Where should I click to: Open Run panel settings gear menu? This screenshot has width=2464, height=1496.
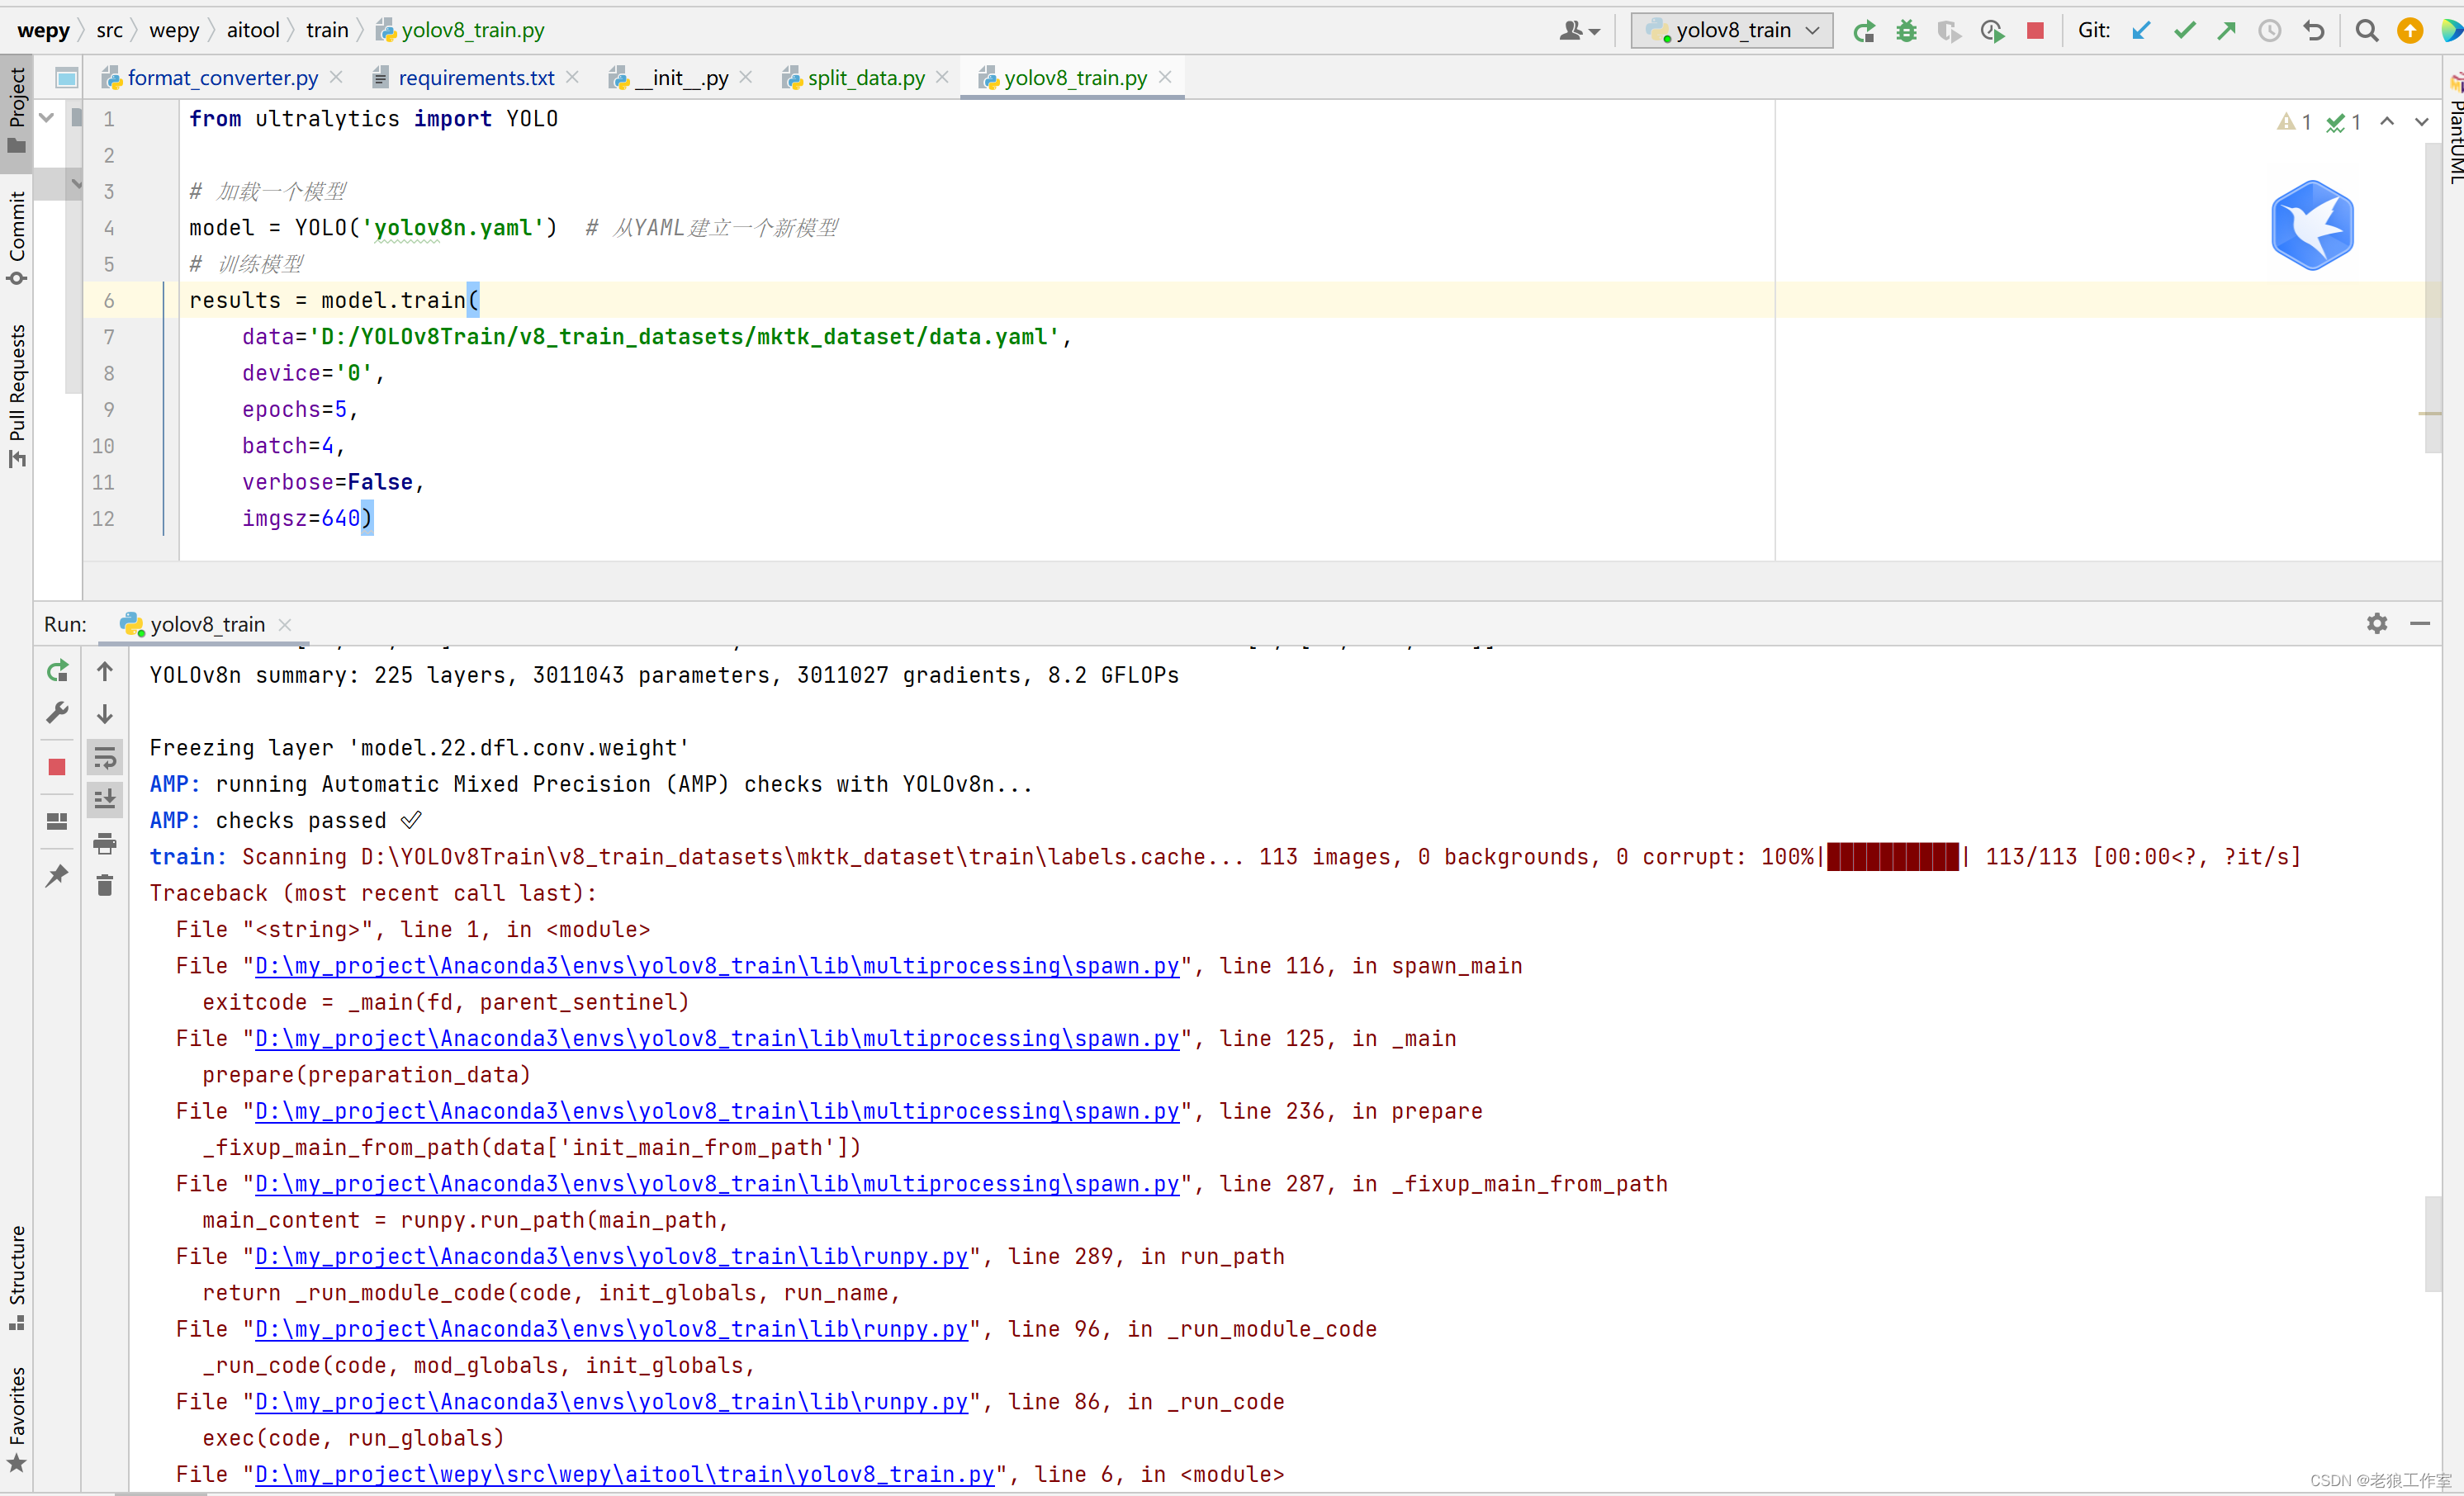(x=2377, y=624)
